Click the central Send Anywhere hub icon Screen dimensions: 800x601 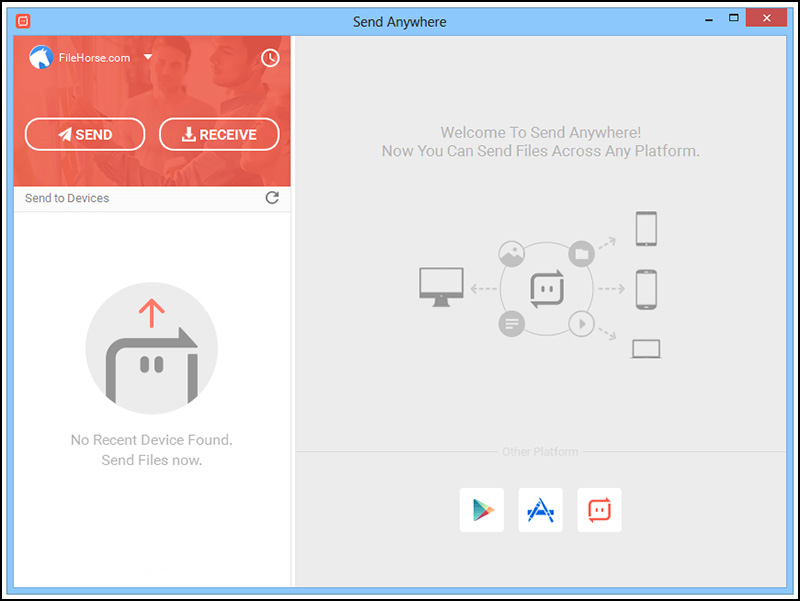coord(546,289)
